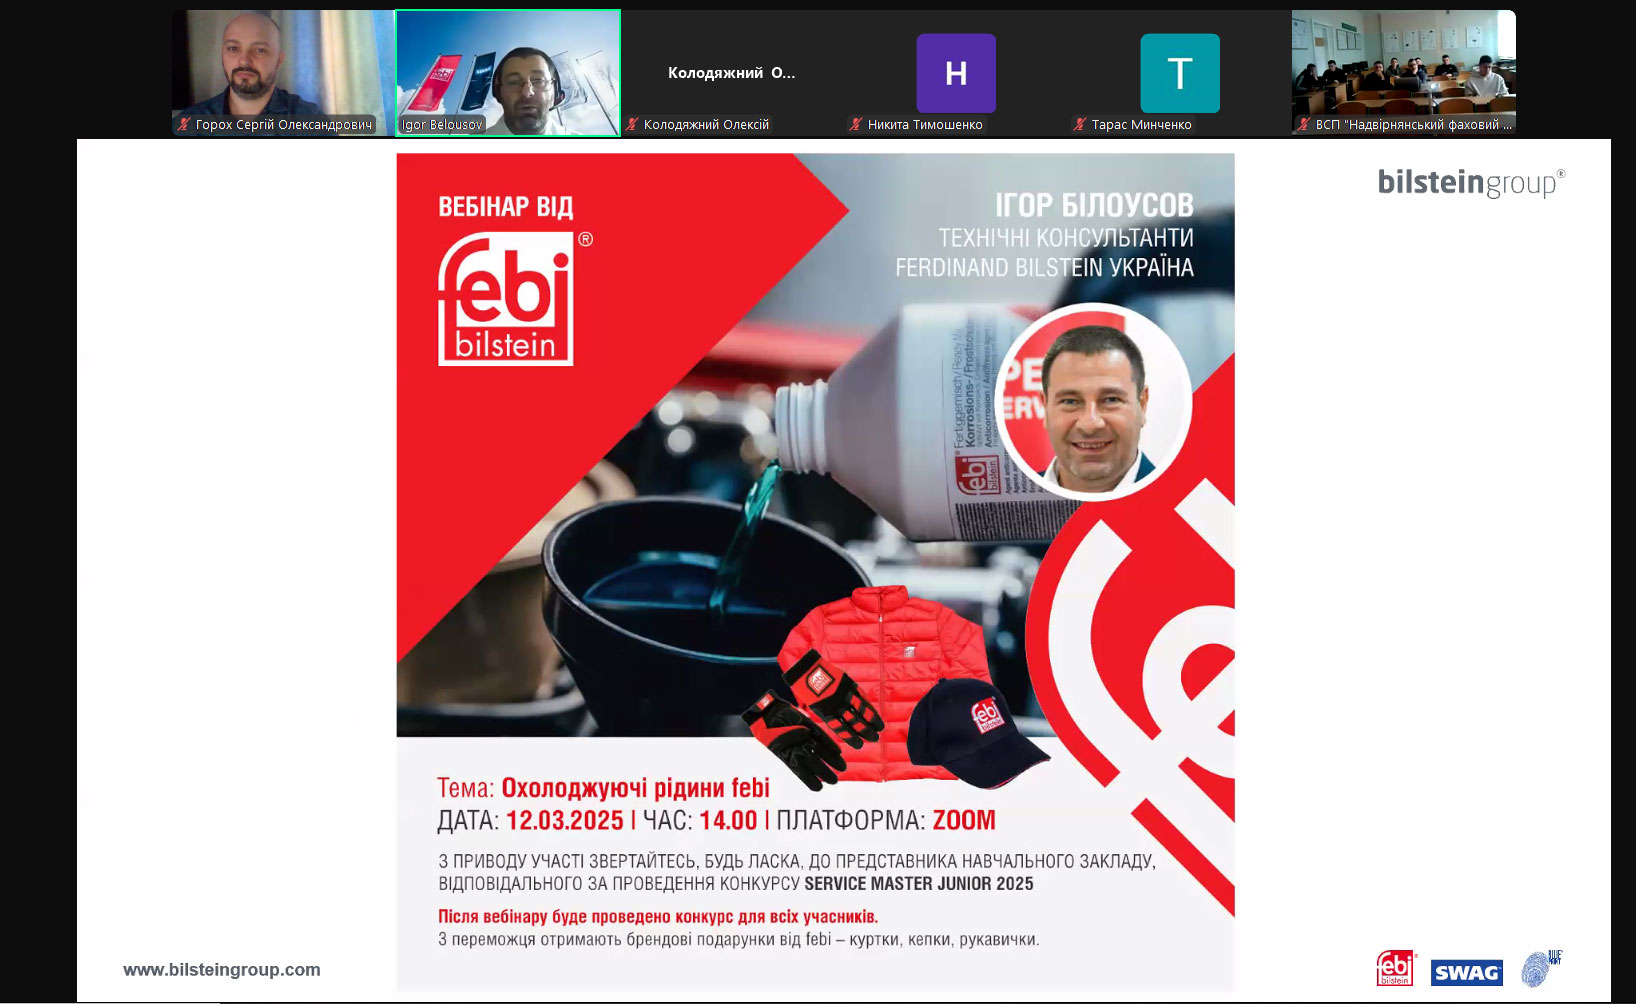Click the SWAG logo in the slide footer

[x=1466, y=973]
